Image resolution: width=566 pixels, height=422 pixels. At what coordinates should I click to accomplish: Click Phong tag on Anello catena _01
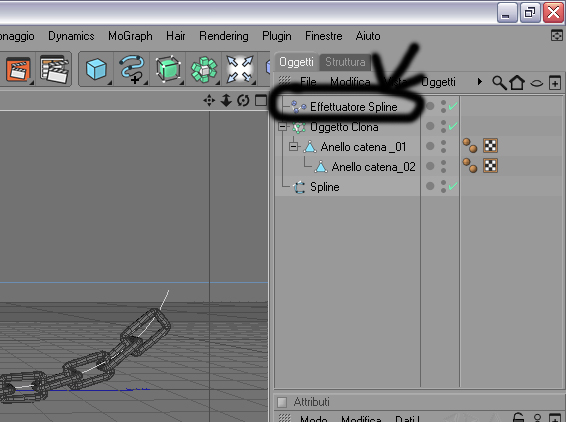coord(470,146)
